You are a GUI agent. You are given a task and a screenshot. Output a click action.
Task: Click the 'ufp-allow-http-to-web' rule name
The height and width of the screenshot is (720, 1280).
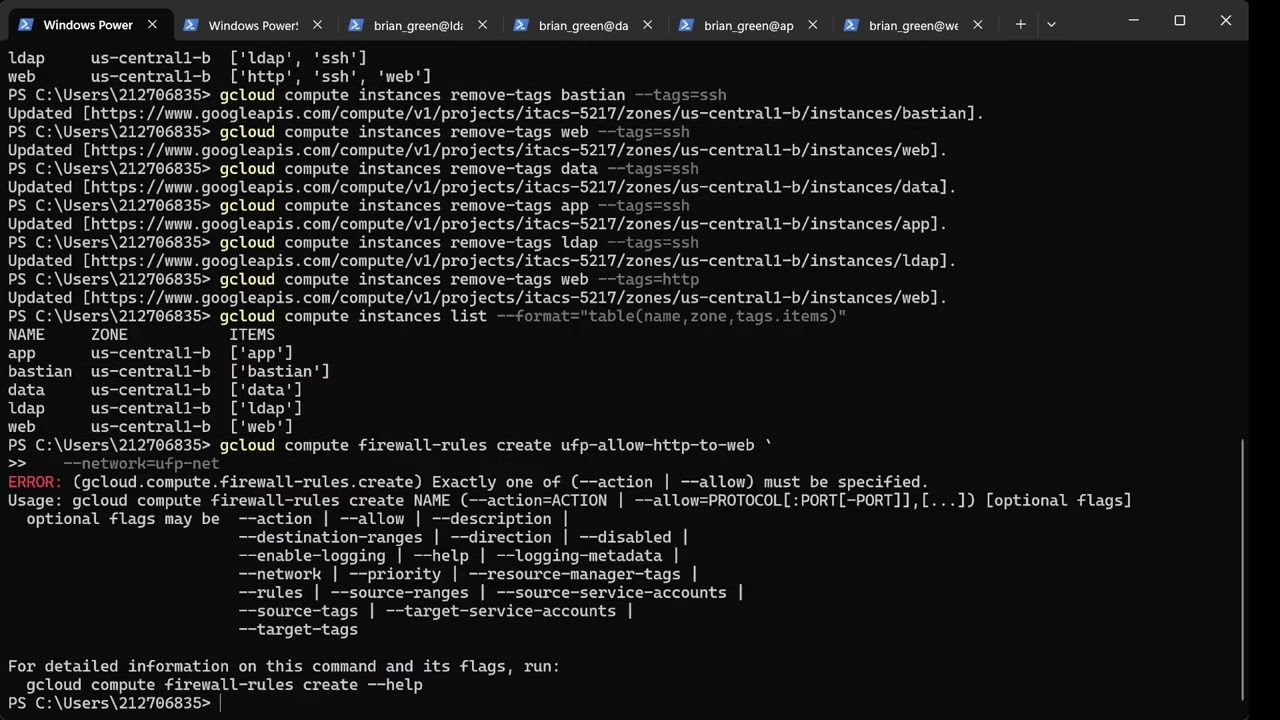tap(657, 445)
